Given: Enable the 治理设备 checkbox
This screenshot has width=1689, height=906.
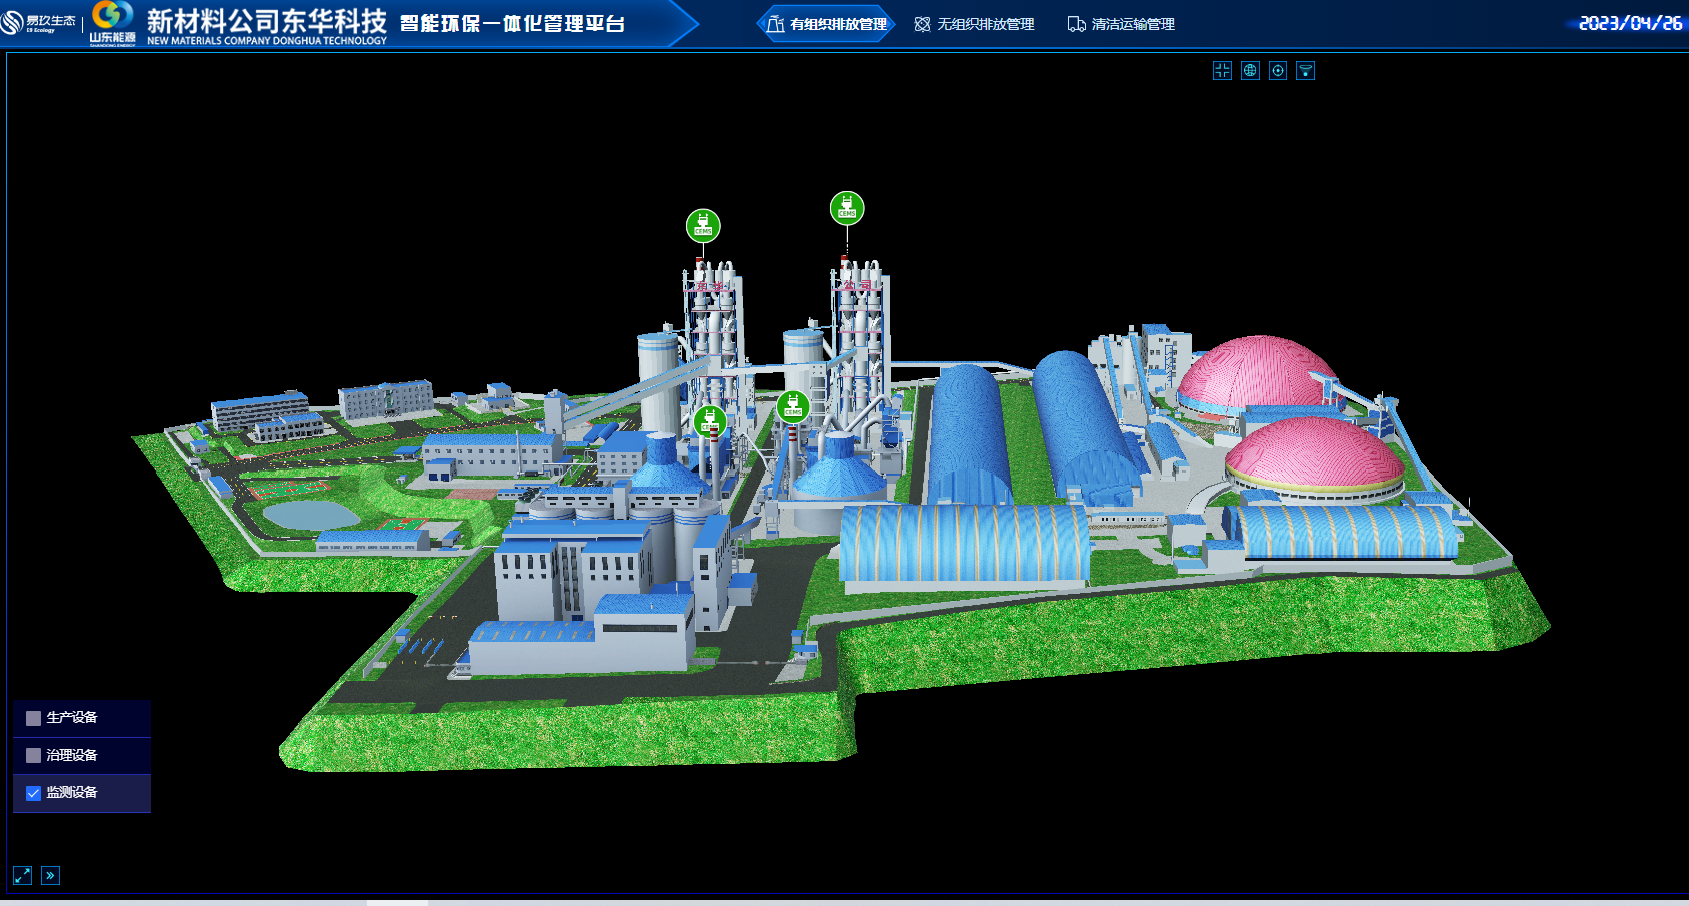Looking at the screenshot, I should click(33, 755).
